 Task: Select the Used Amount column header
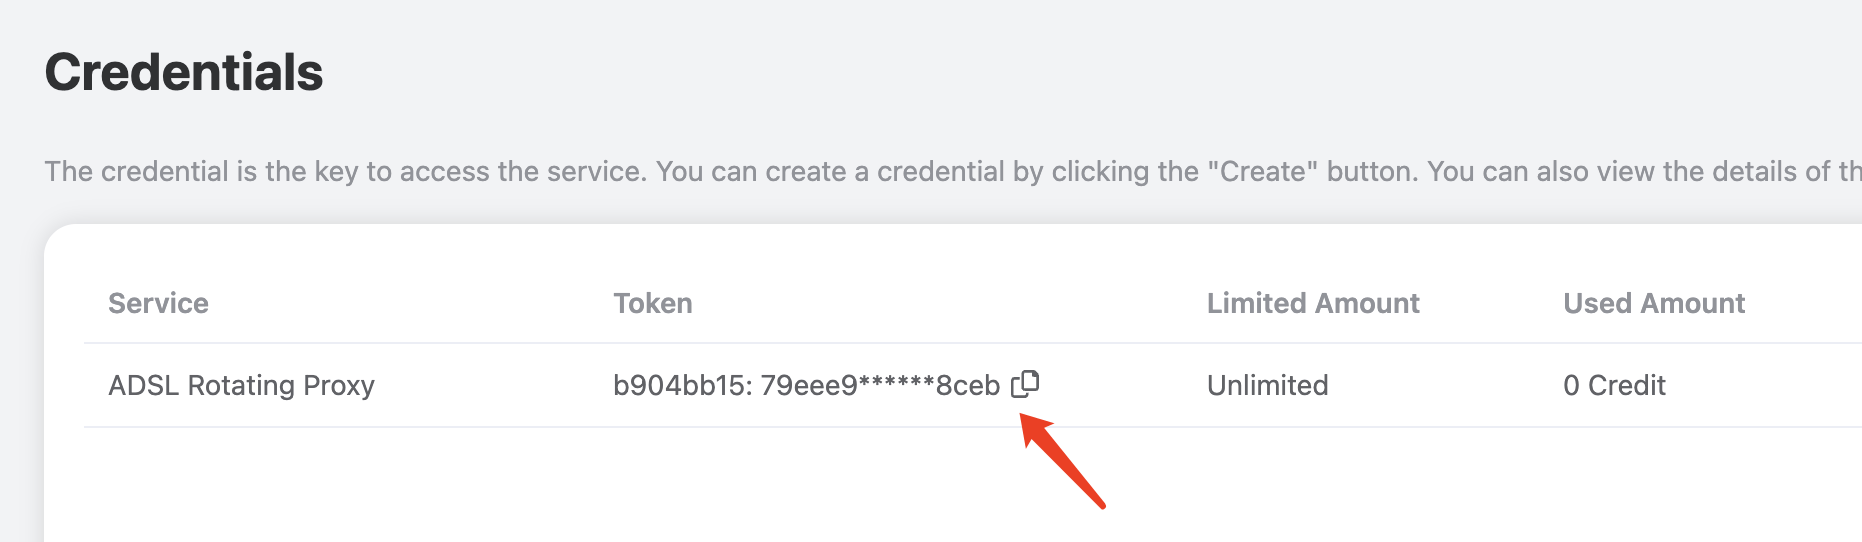click(x=1653, y=303)
